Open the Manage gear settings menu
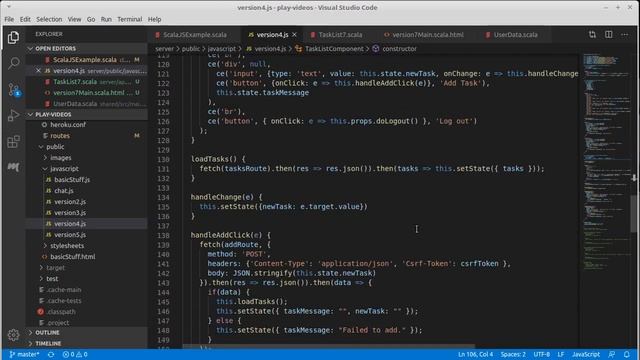Image resolution: width=640 pixels, height=360 pixels. coord(13,335)
